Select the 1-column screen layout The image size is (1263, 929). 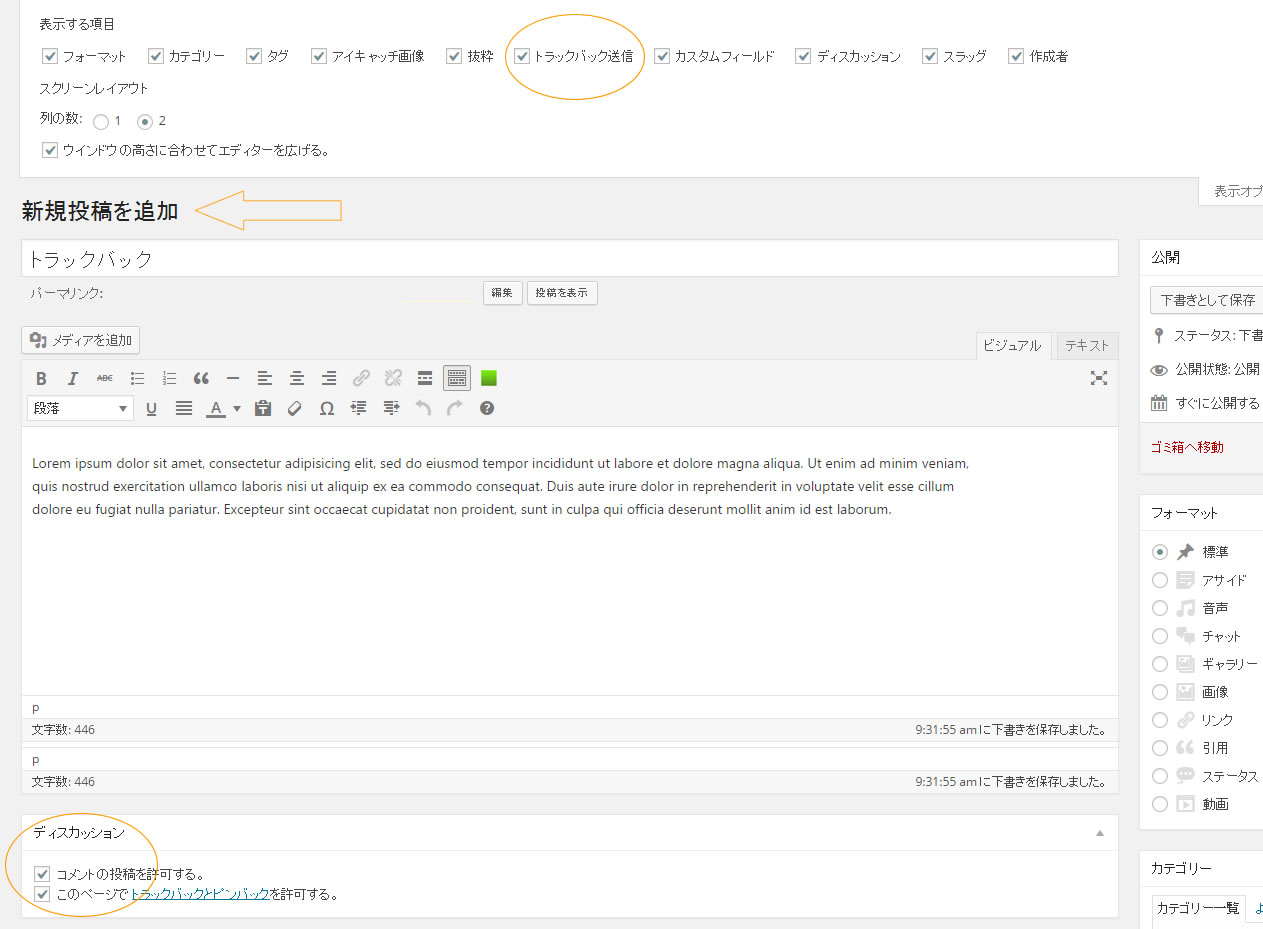(x=101, y=121)
